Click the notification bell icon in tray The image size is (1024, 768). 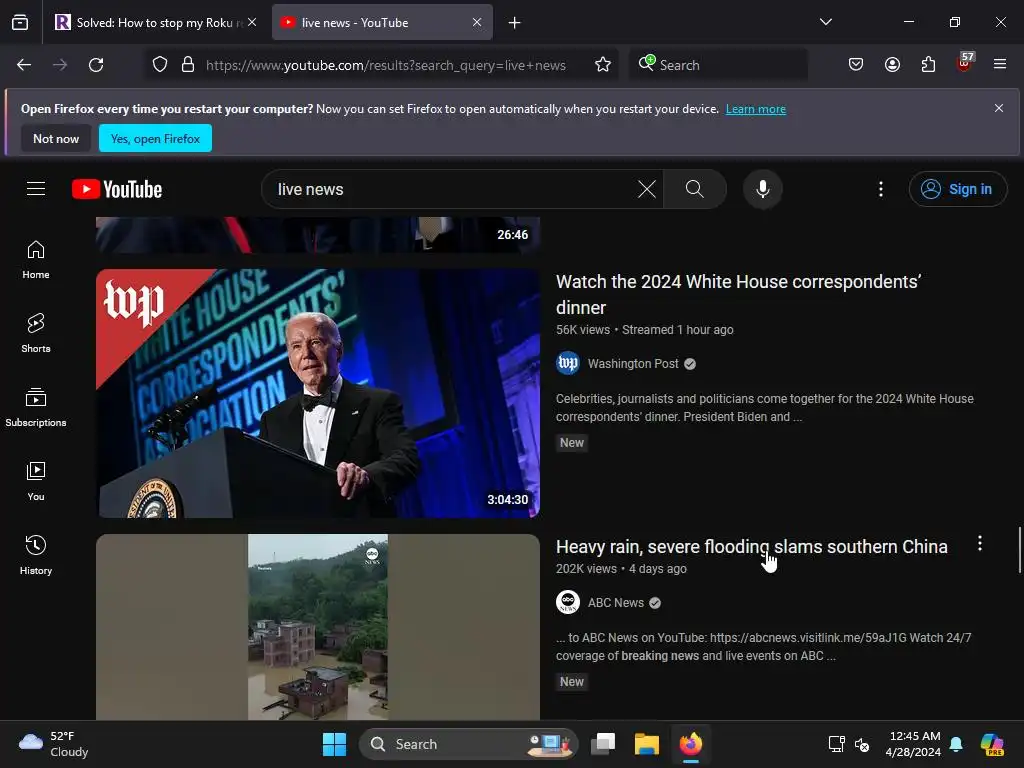coord(956,744)
